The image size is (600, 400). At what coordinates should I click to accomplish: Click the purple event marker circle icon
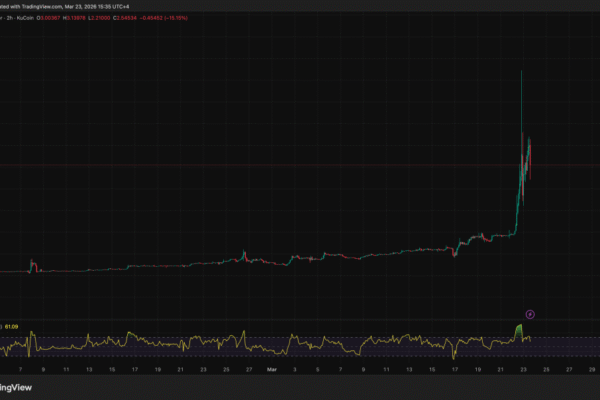[x=530, y=314]
